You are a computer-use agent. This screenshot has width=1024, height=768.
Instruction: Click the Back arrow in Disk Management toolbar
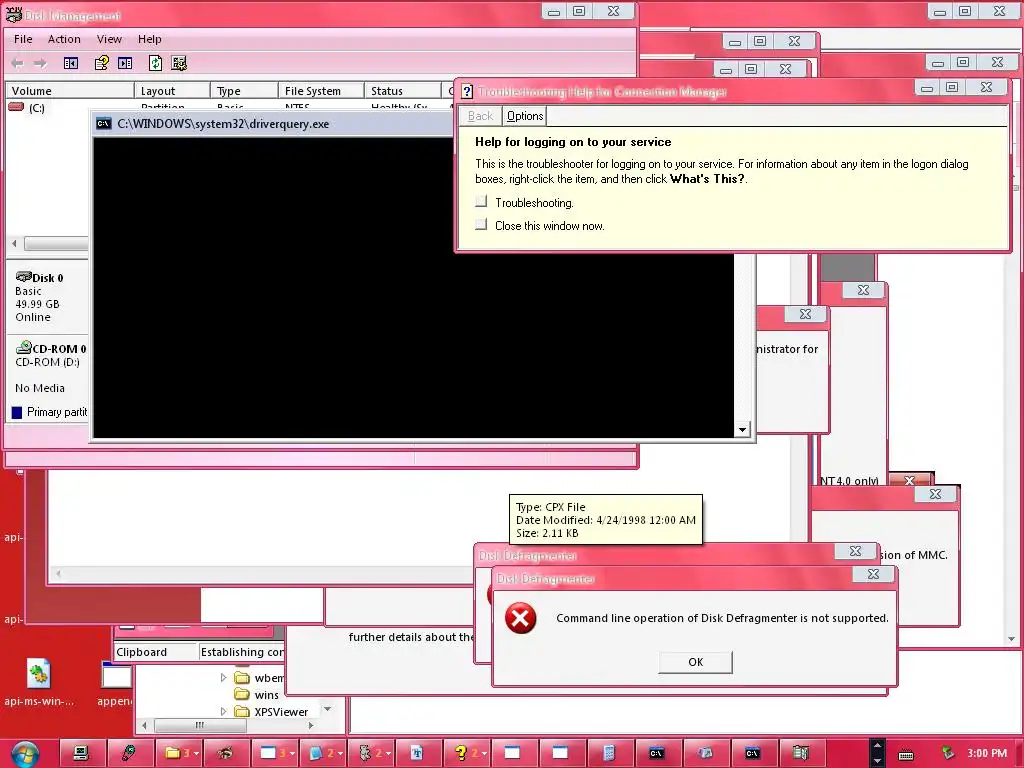pos(18,63)
